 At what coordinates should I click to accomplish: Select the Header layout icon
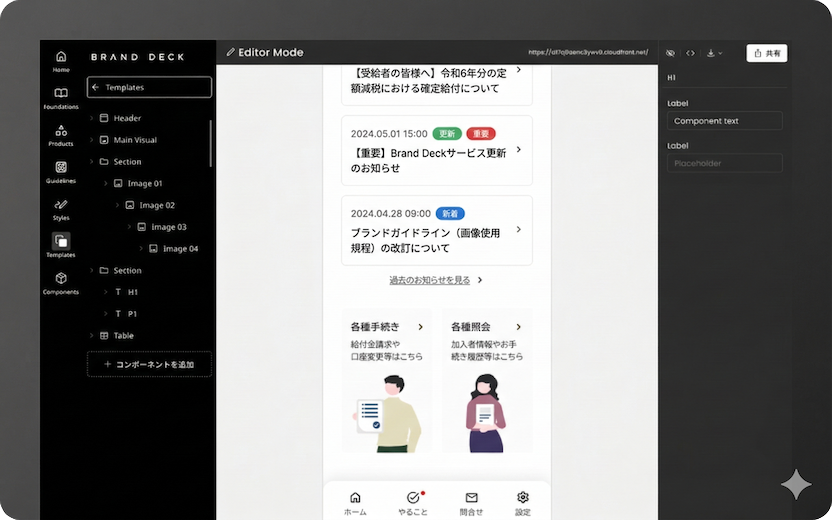[x=104, y=118]
